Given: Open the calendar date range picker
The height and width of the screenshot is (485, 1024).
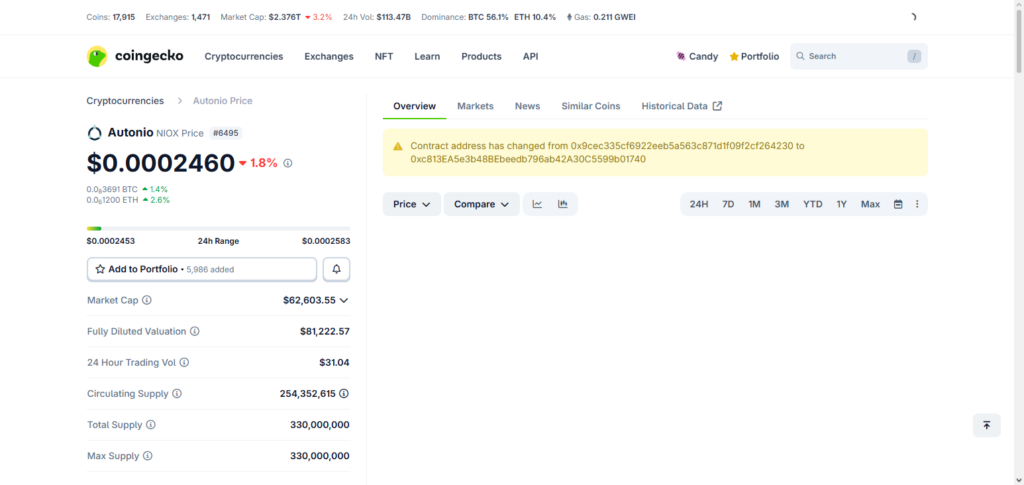Looking at the screenshot, I should (x=898, y=204).
